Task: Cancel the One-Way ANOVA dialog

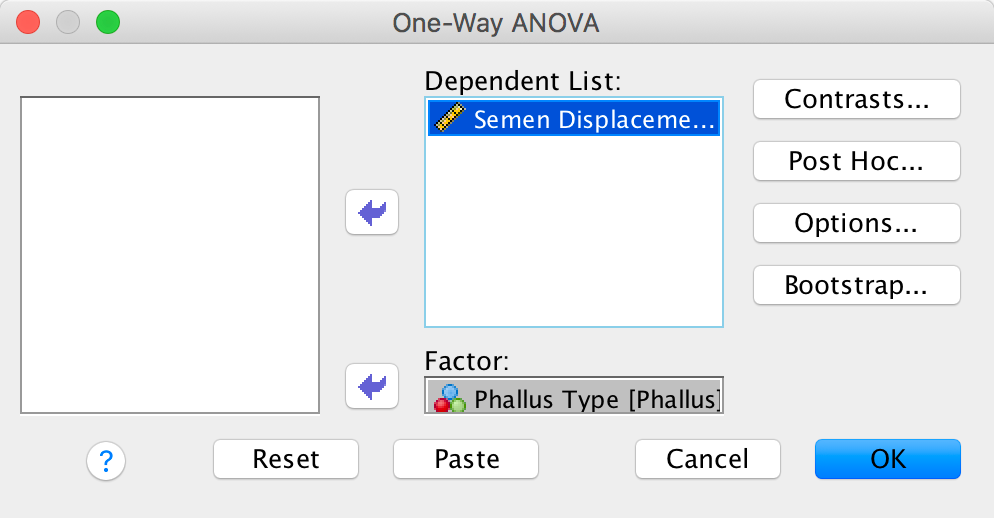Action: coord(707,459)
